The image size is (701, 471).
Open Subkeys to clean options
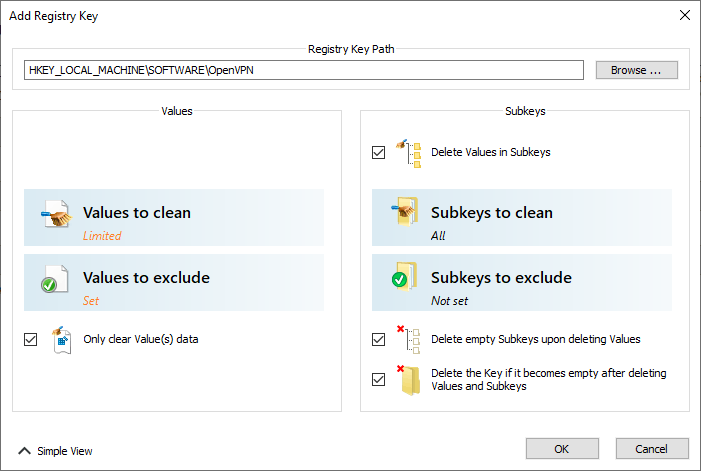[522, 218]
